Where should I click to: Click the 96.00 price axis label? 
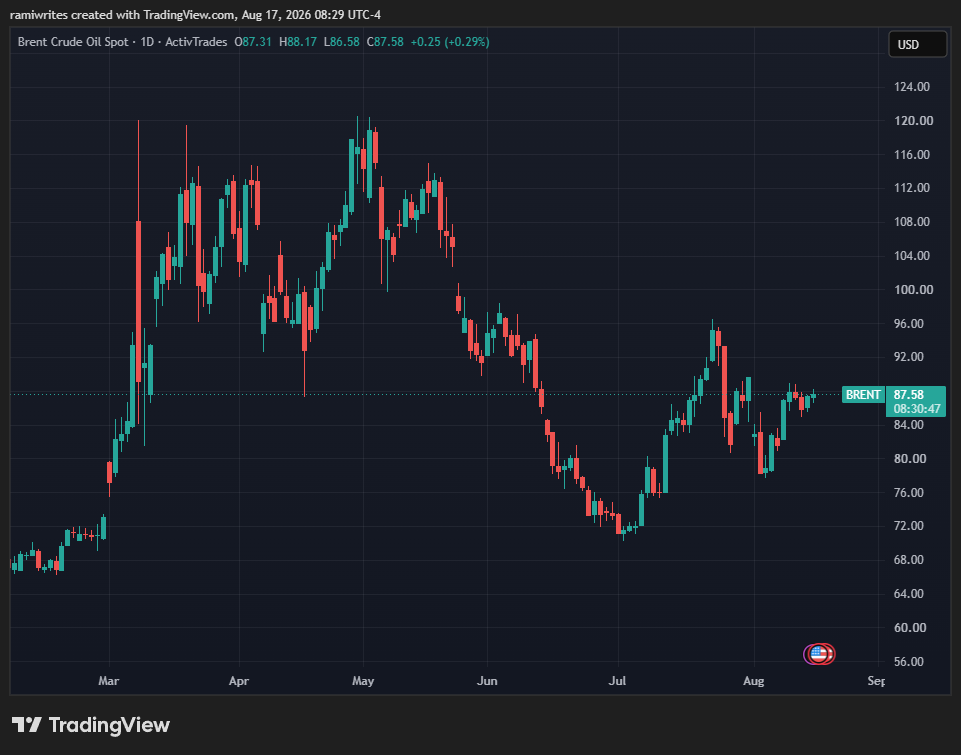[x=909, y=324]
